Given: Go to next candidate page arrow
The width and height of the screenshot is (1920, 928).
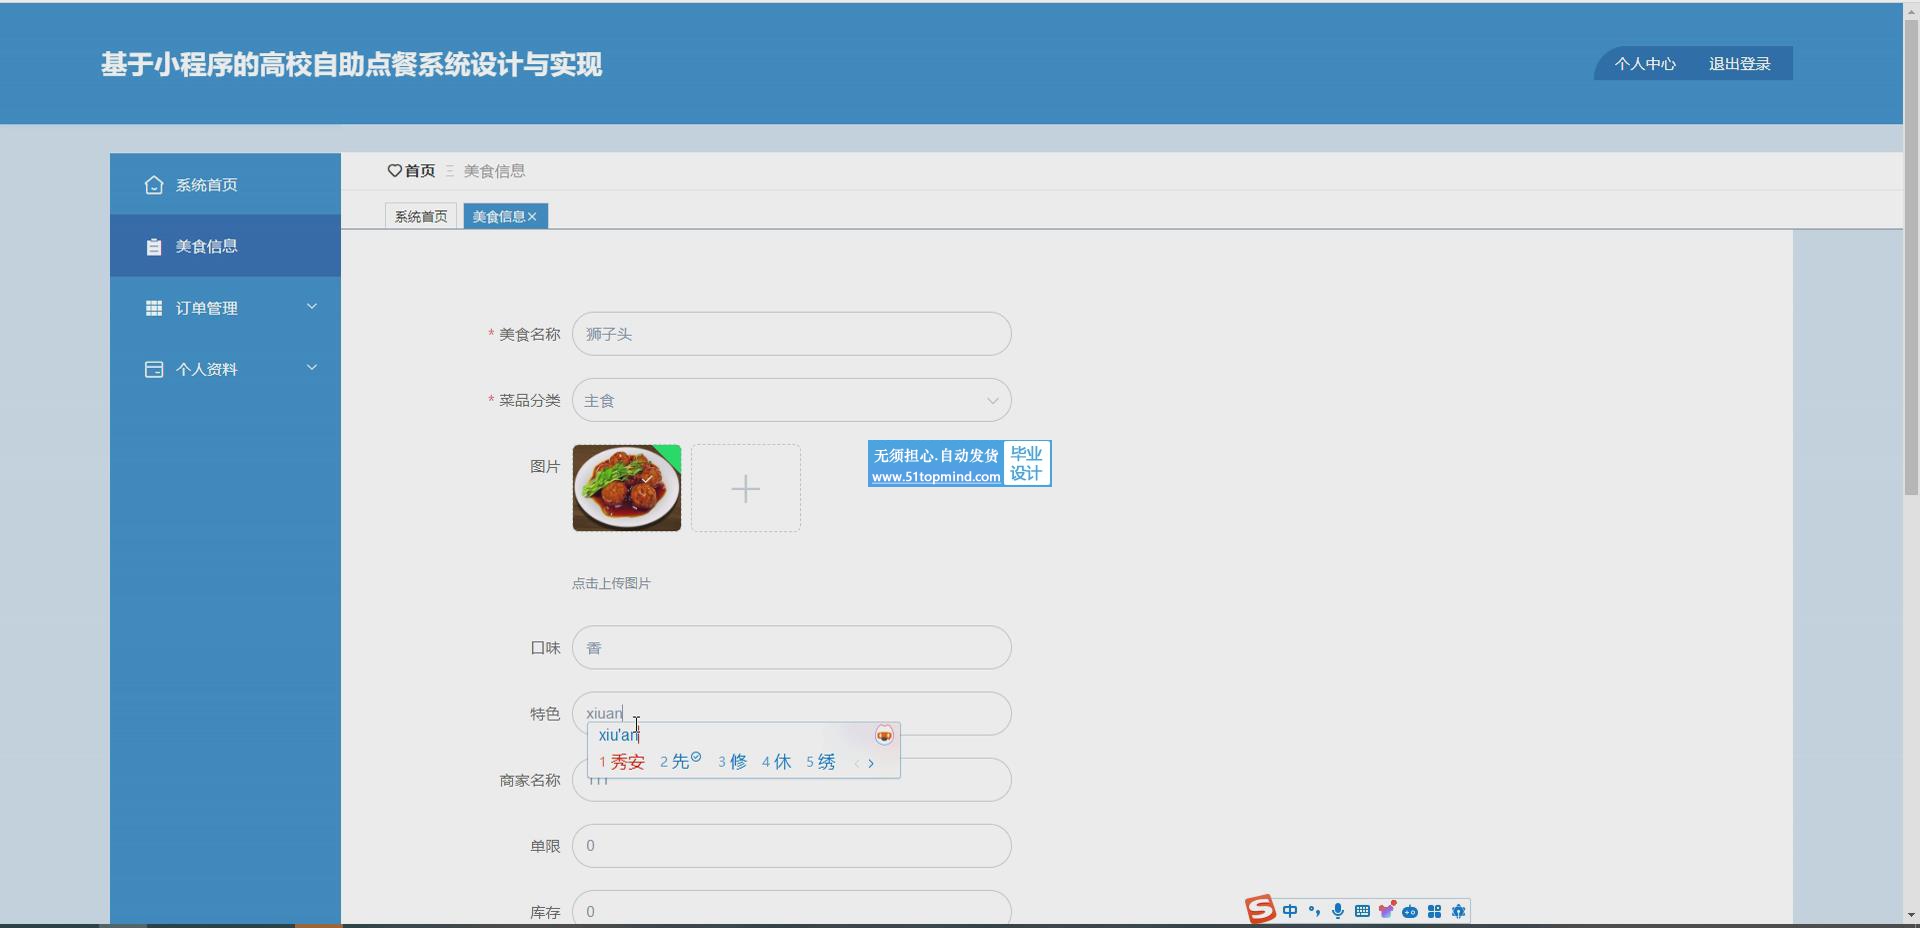Looking at the screenshot, I should (871, 763).
